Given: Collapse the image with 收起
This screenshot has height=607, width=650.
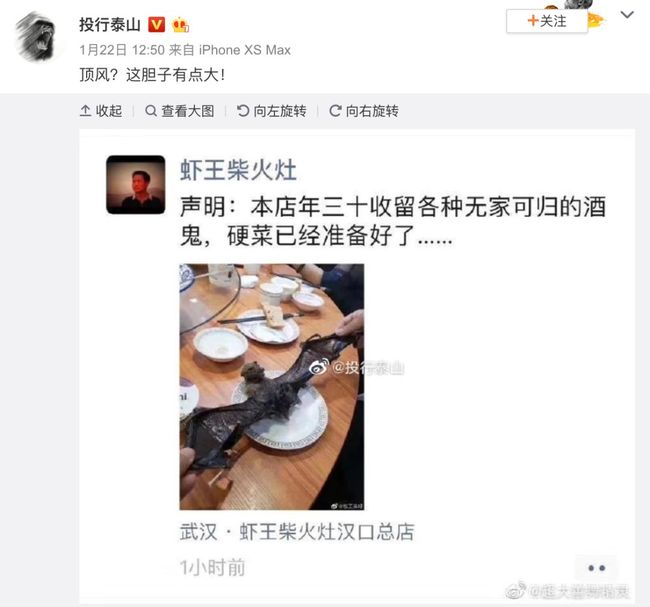Looking at the screenshot, I should coord(101,111).
